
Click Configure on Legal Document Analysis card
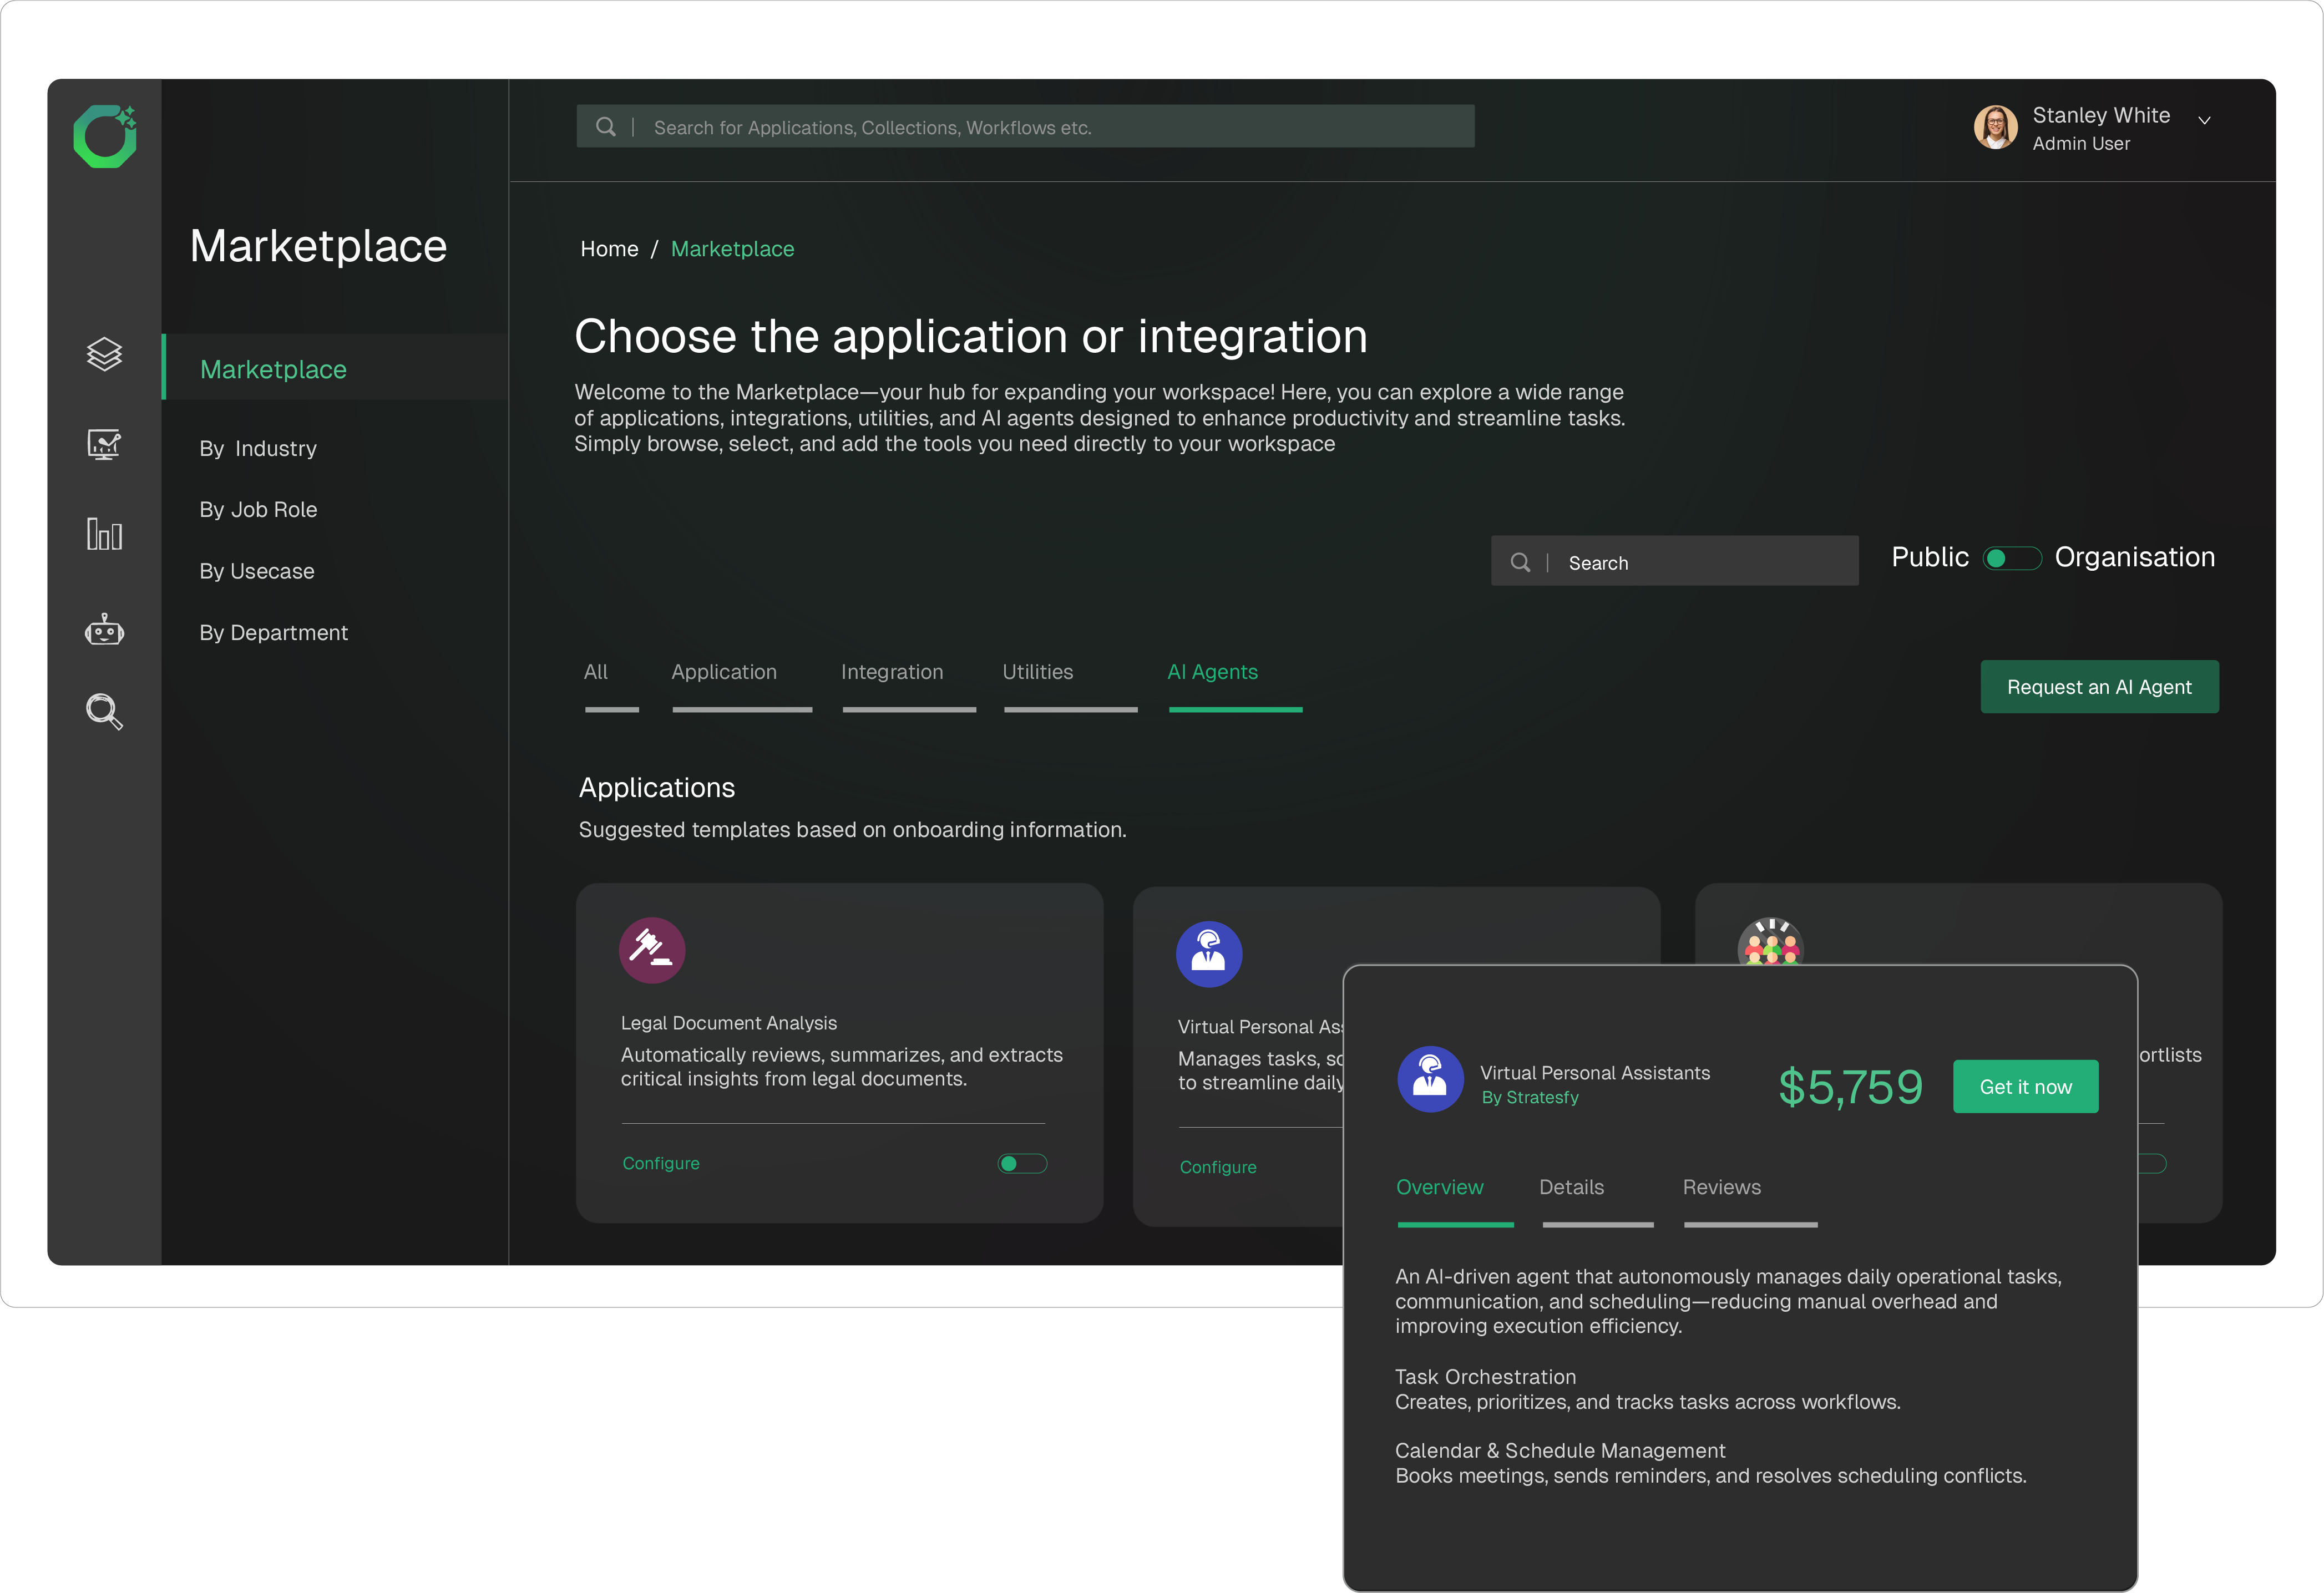(661, 1163)
